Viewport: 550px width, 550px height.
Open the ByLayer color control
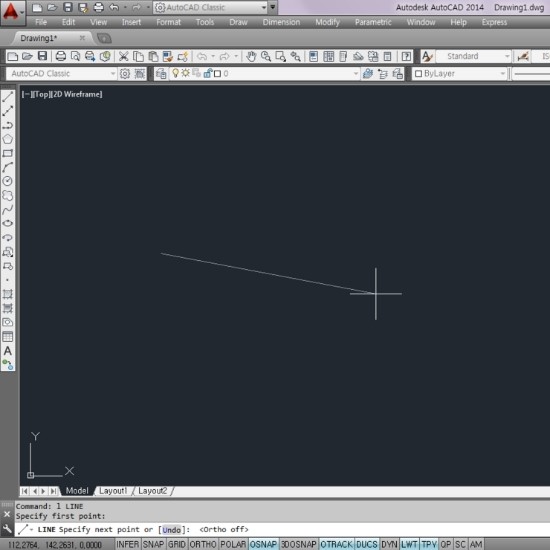460,74
